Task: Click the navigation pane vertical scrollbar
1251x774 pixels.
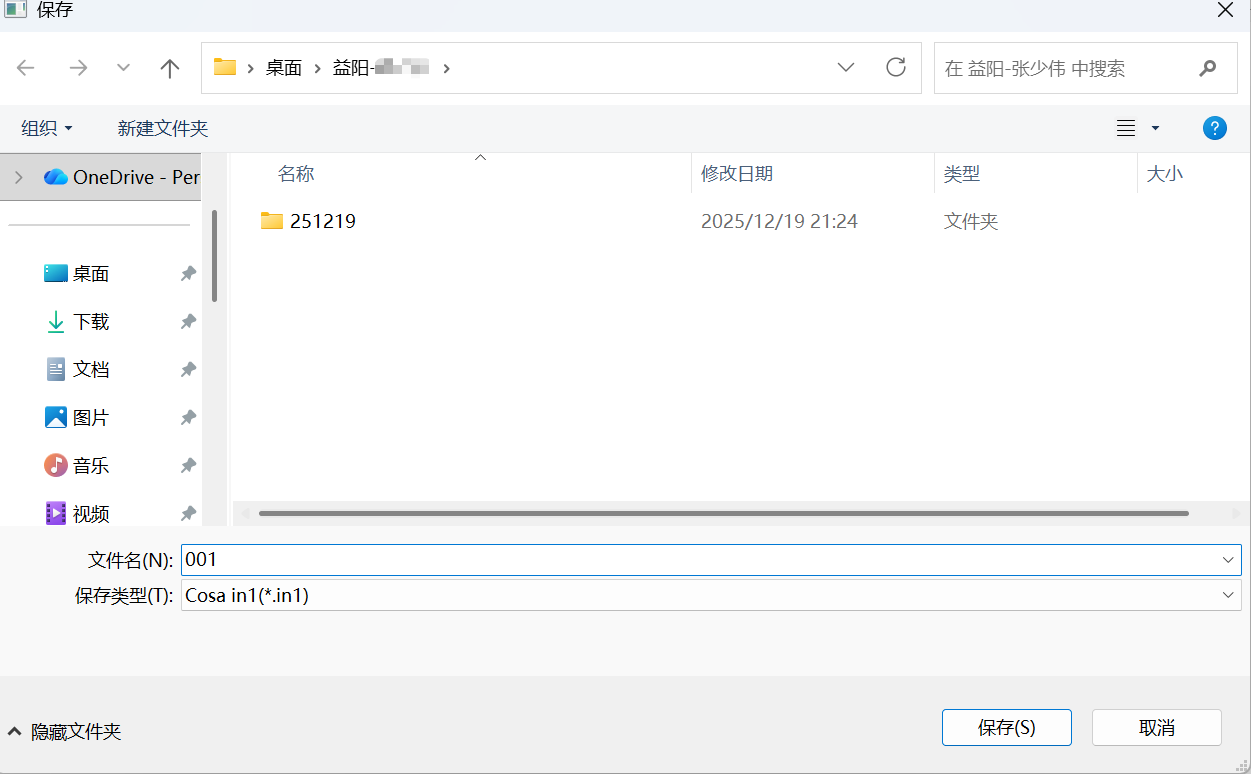Action: [x=214, y=255]
